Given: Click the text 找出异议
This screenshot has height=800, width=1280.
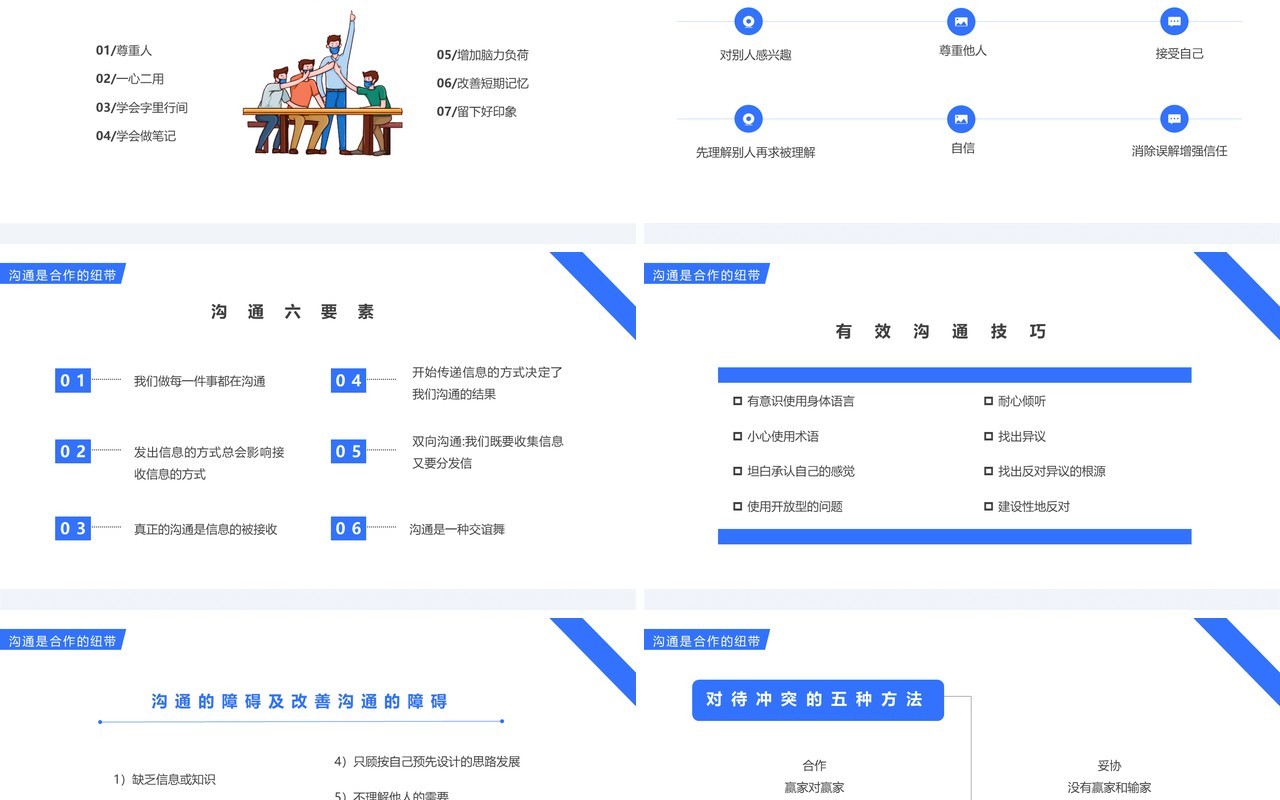Looking at the screenshot, I should 1022,436.
